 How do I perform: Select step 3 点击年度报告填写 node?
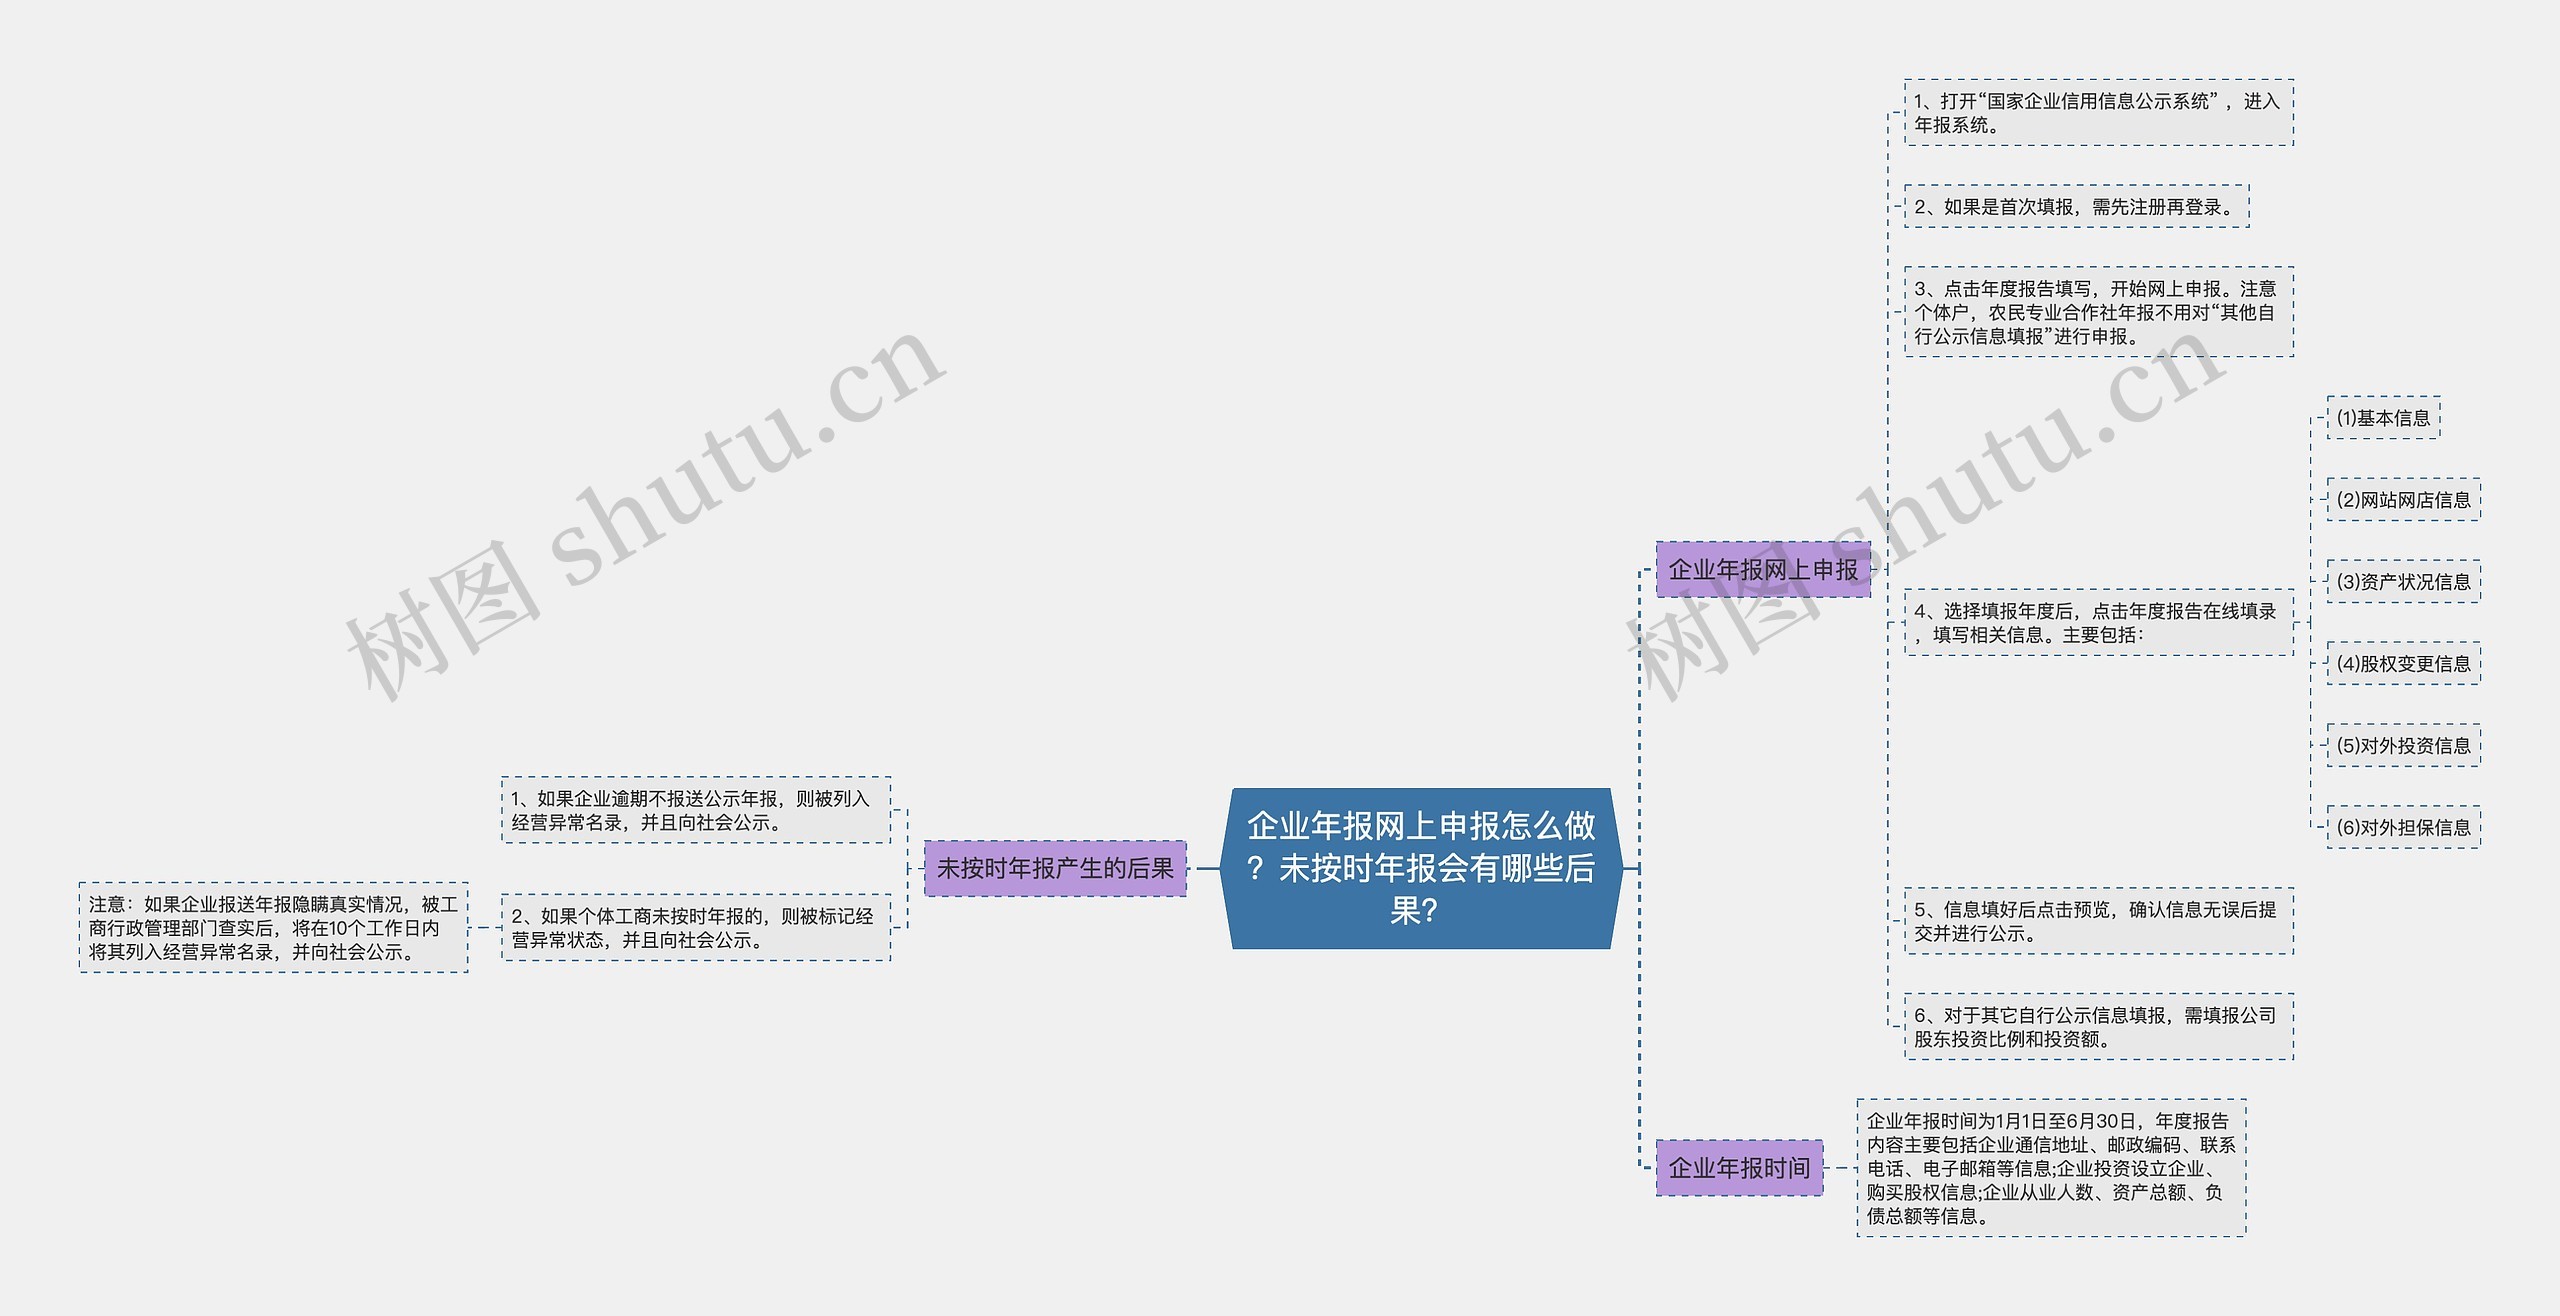pos(2097,312)
